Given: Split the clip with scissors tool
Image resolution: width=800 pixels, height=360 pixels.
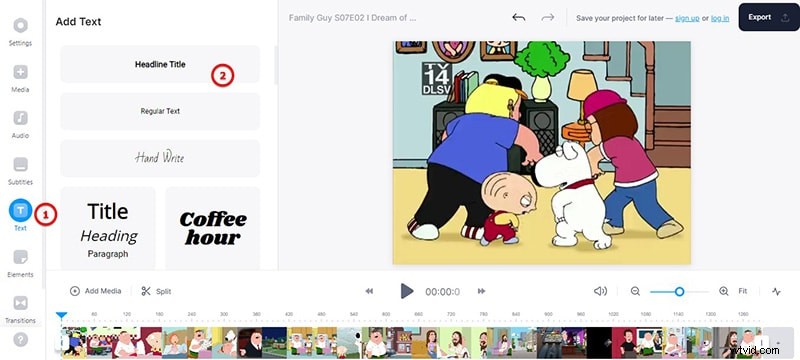Looking at the screenshot, I should tap(157, 291).
